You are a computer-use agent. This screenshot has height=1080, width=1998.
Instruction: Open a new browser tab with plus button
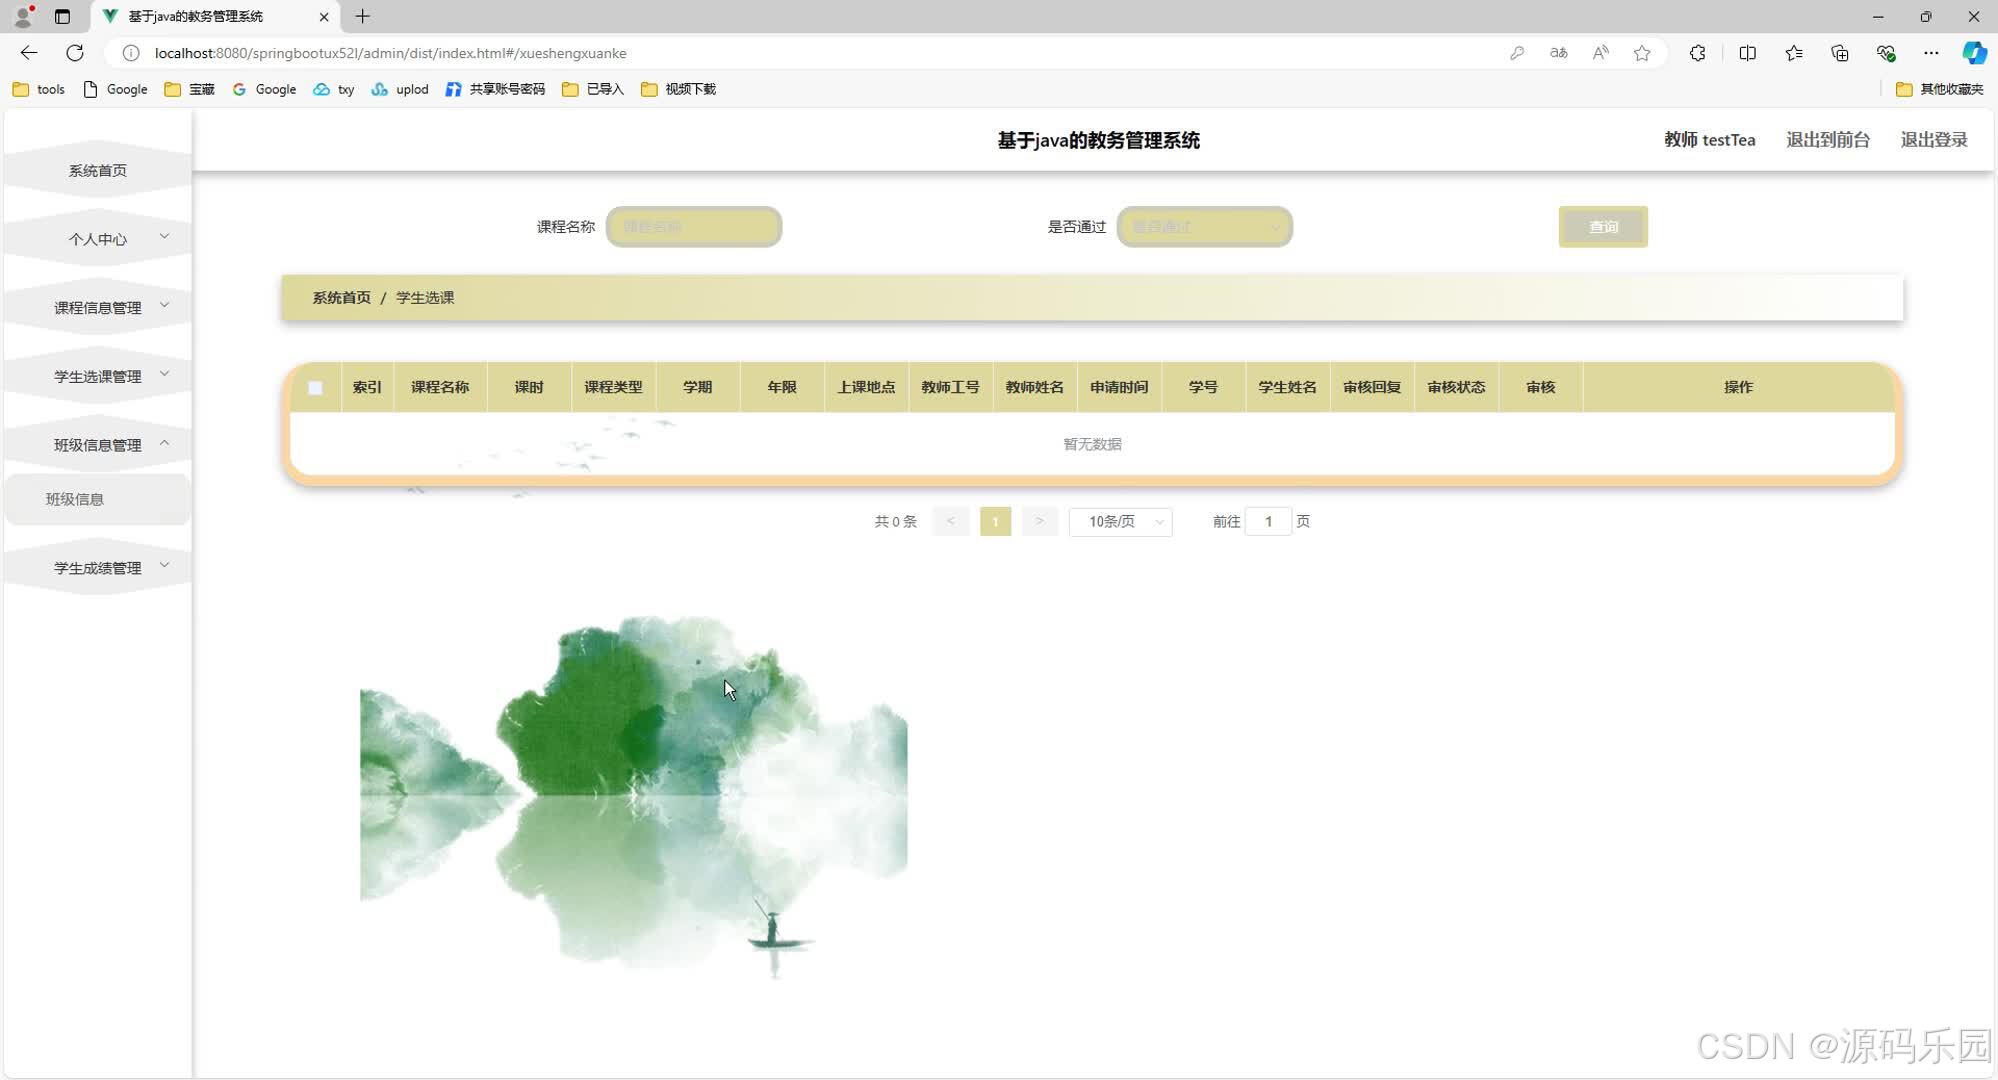tap(362, 17)
